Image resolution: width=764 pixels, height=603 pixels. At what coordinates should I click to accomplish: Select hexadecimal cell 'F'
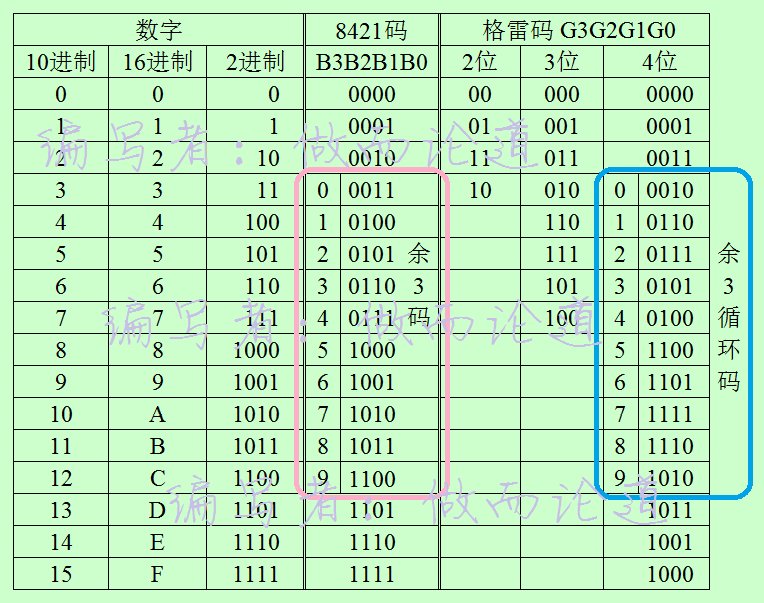click(157, 574)
